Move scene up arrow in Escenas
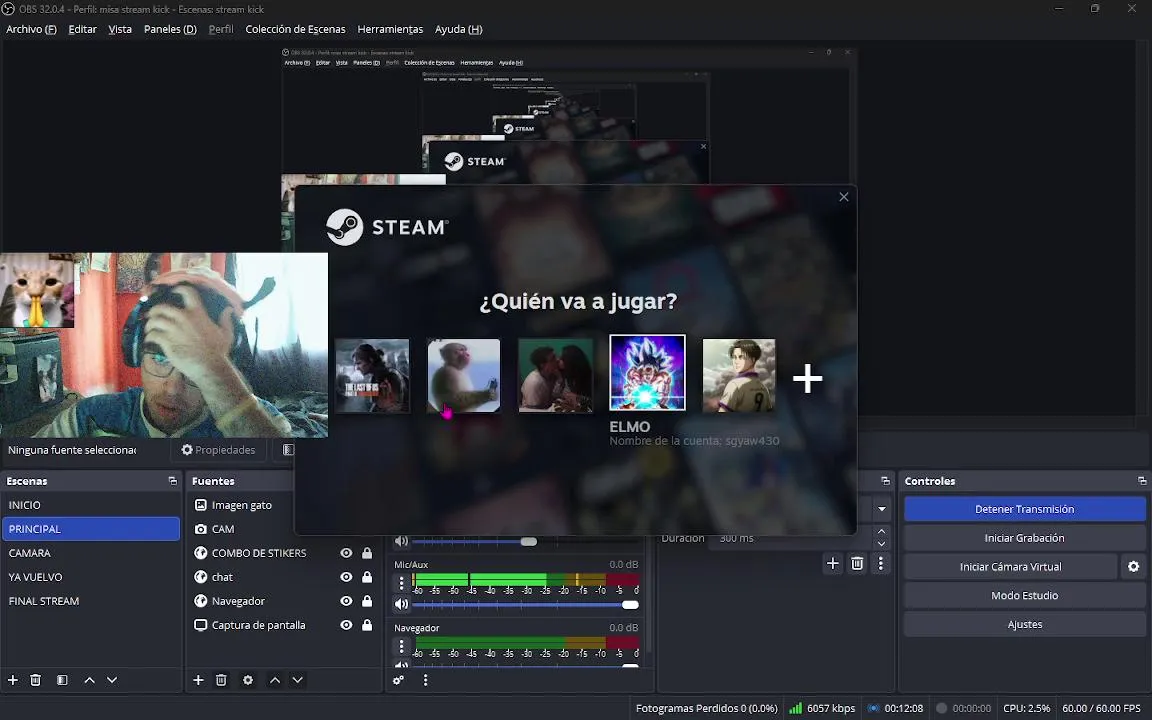This screenshot has height=720, width=1152. [x=90, y=680]
